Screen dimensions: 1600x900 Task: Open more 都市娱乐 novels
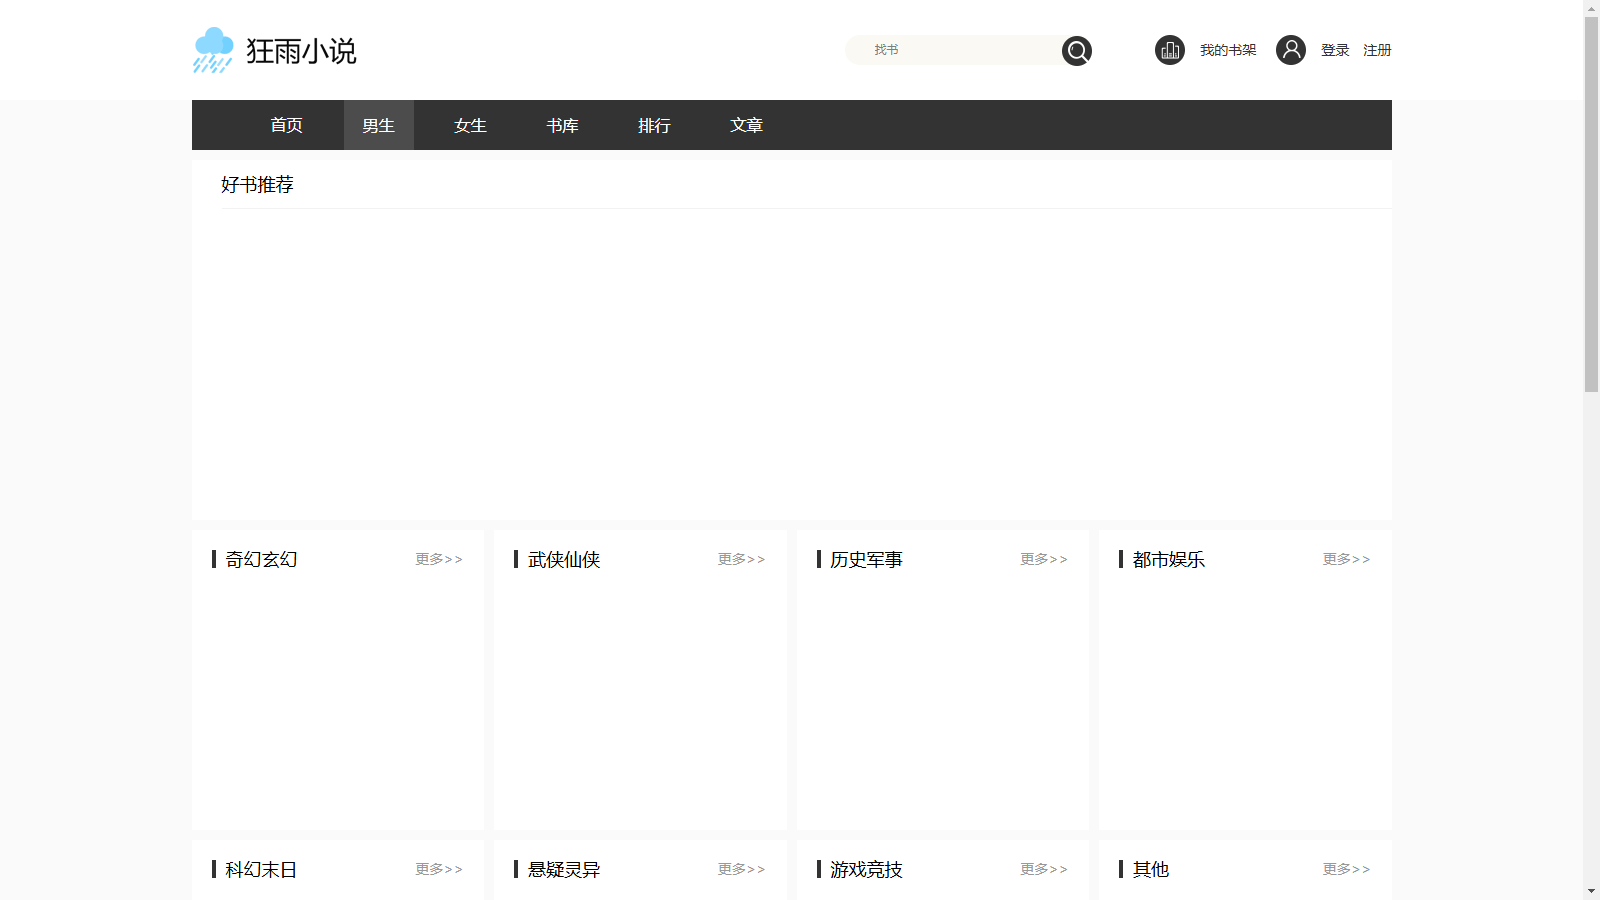(1345, 559)
